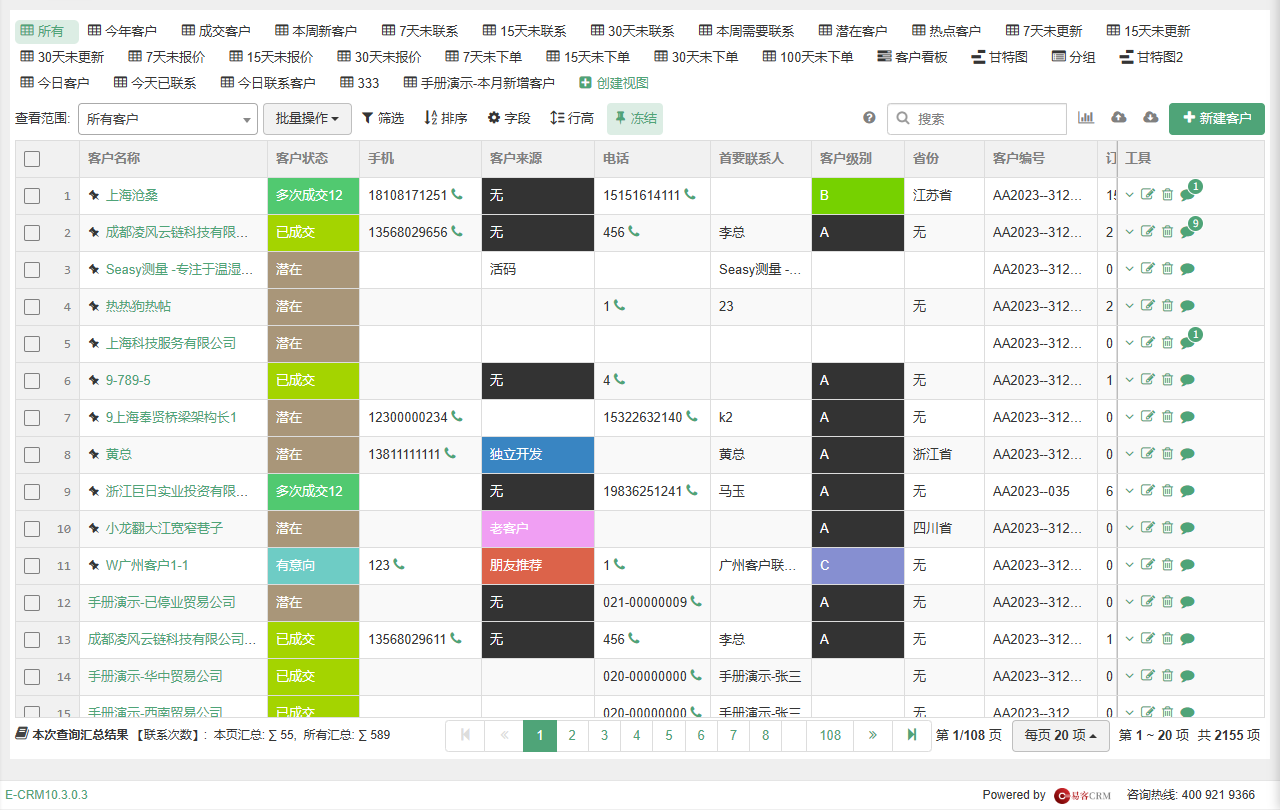This screenshot has height=810, width=1280.
Task: Open the 每页 20 项 page size dropdown
Action: click(x=1060, y=735)
